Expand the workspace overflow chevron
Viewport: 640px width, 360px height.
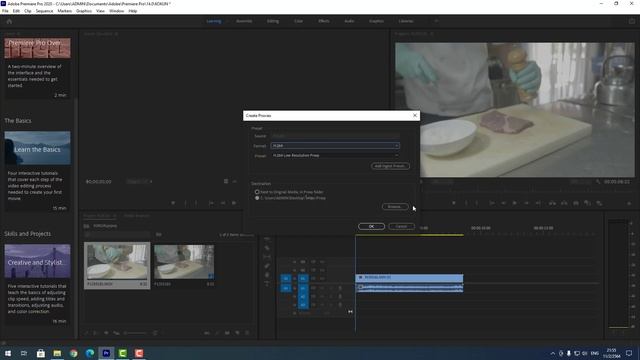(436, 21)
